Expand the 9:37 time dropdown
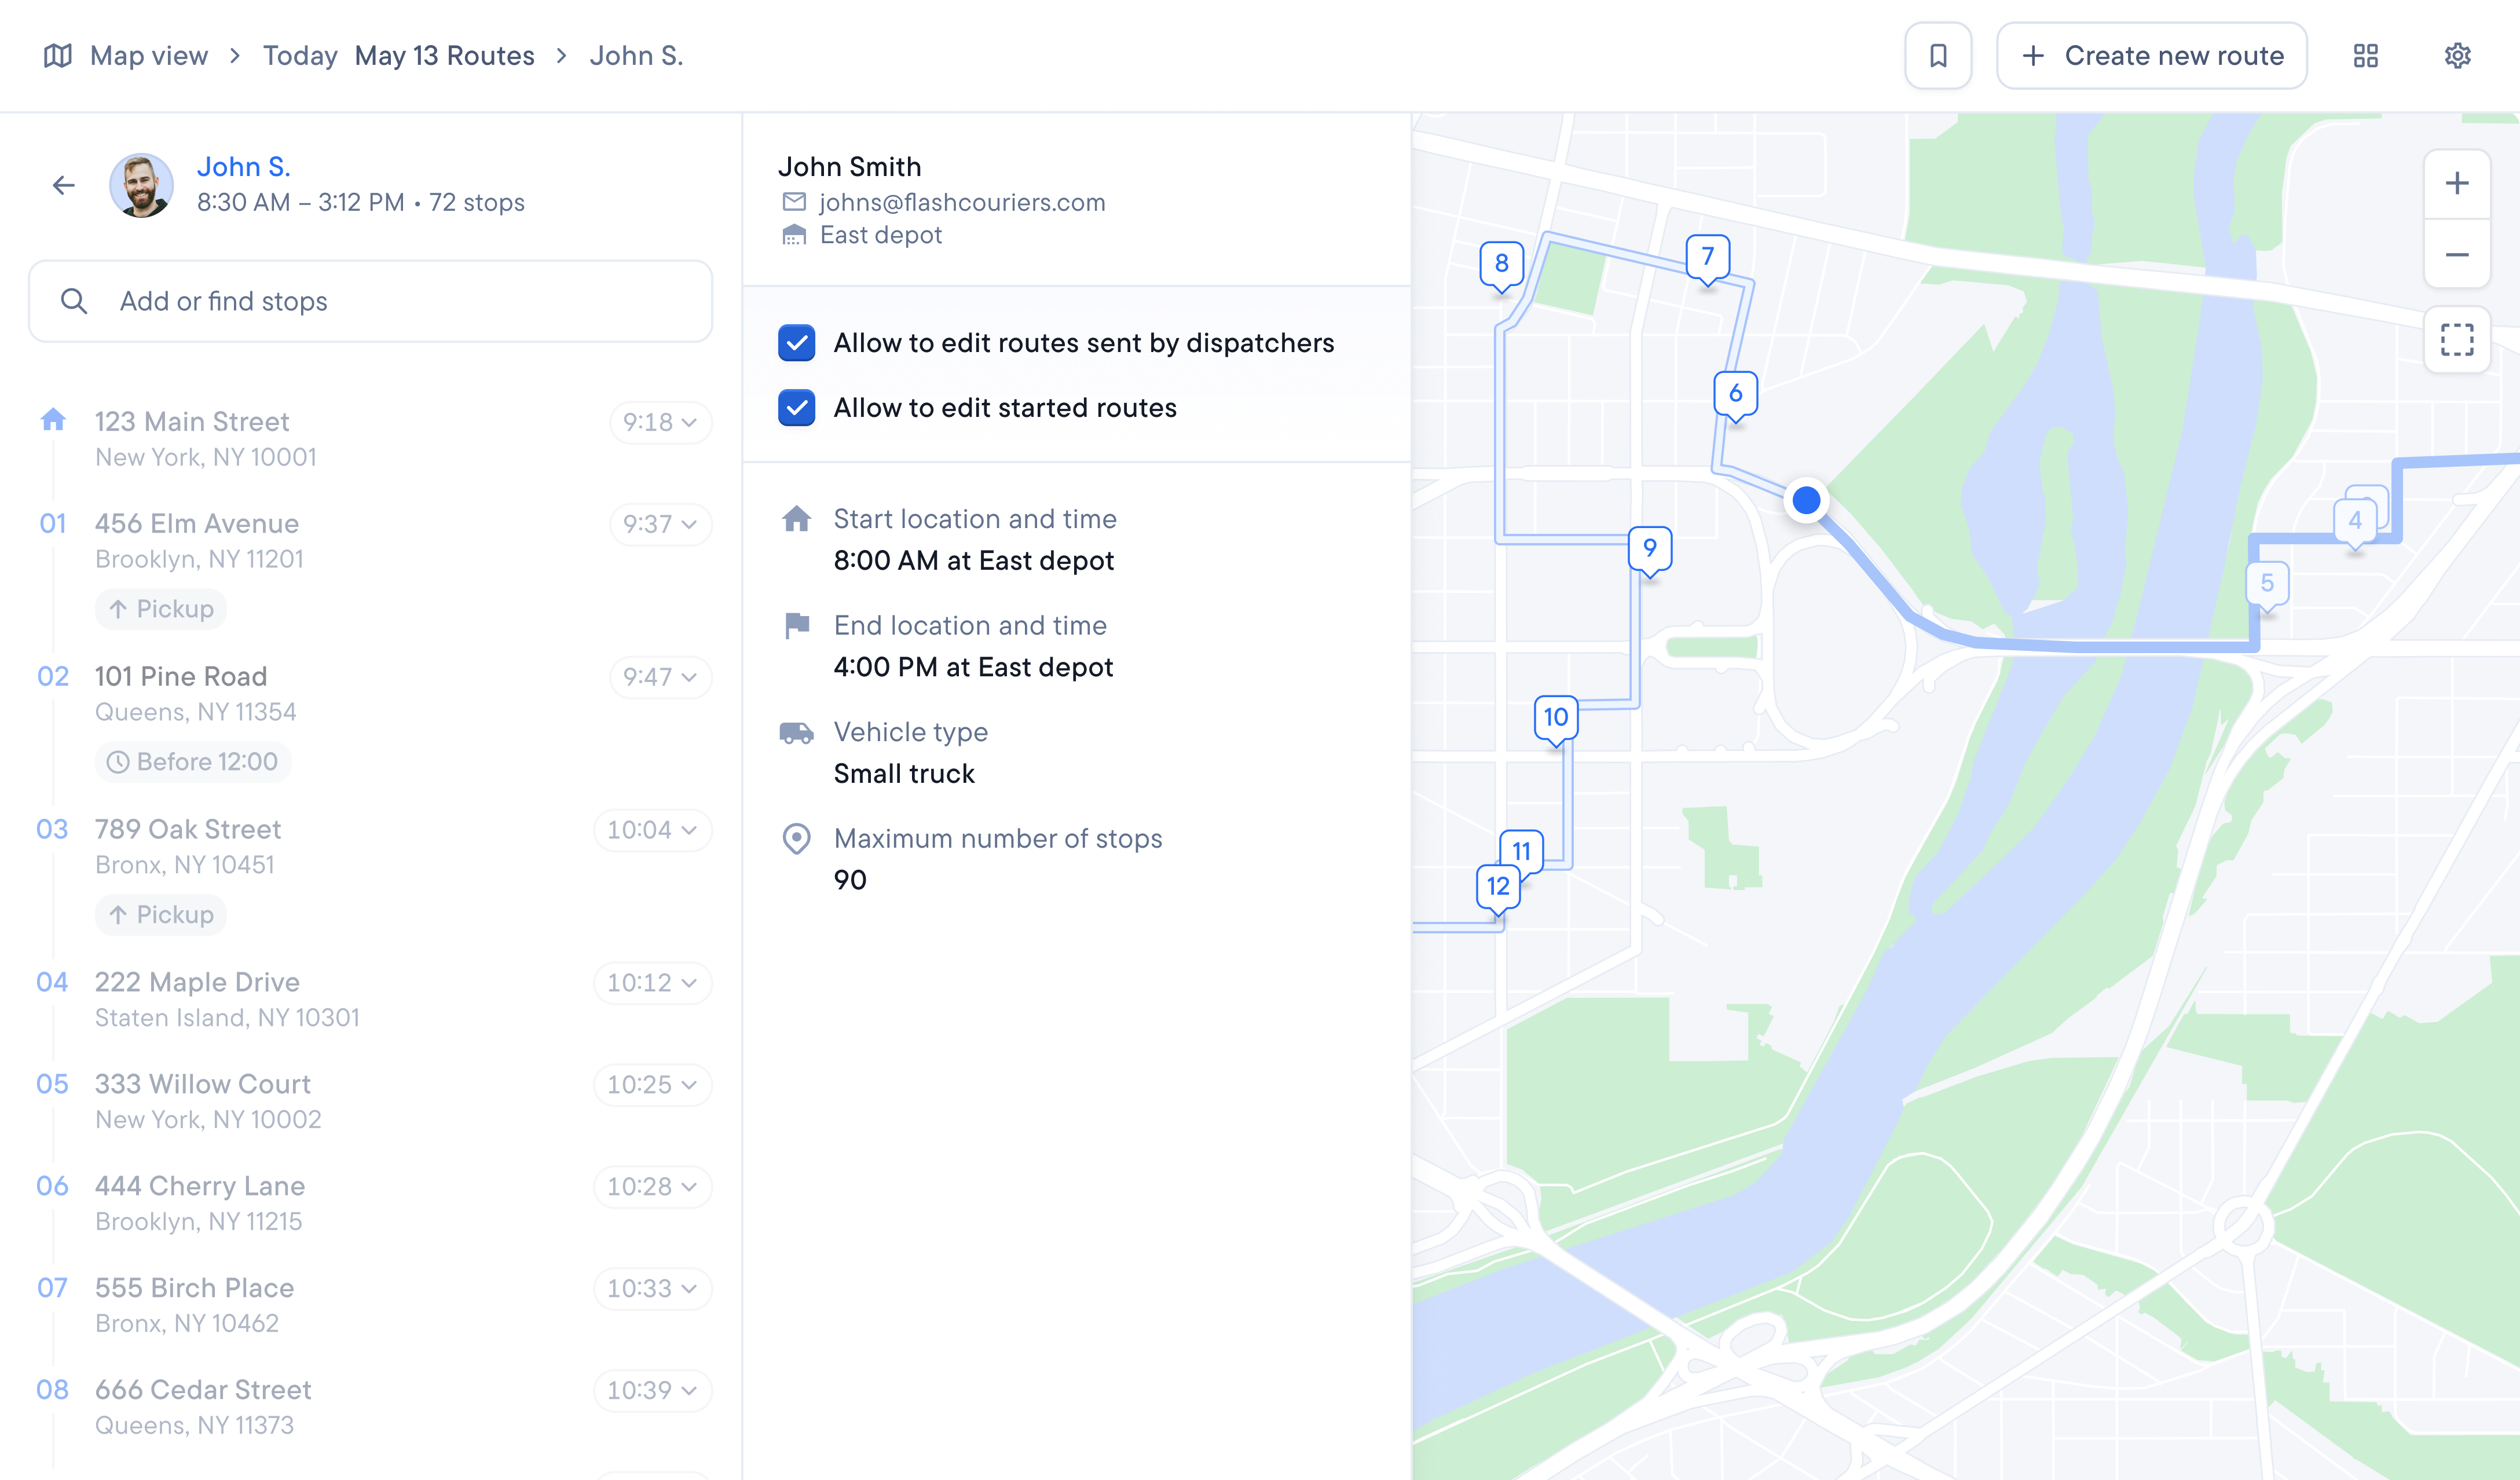 coord(660,524)
